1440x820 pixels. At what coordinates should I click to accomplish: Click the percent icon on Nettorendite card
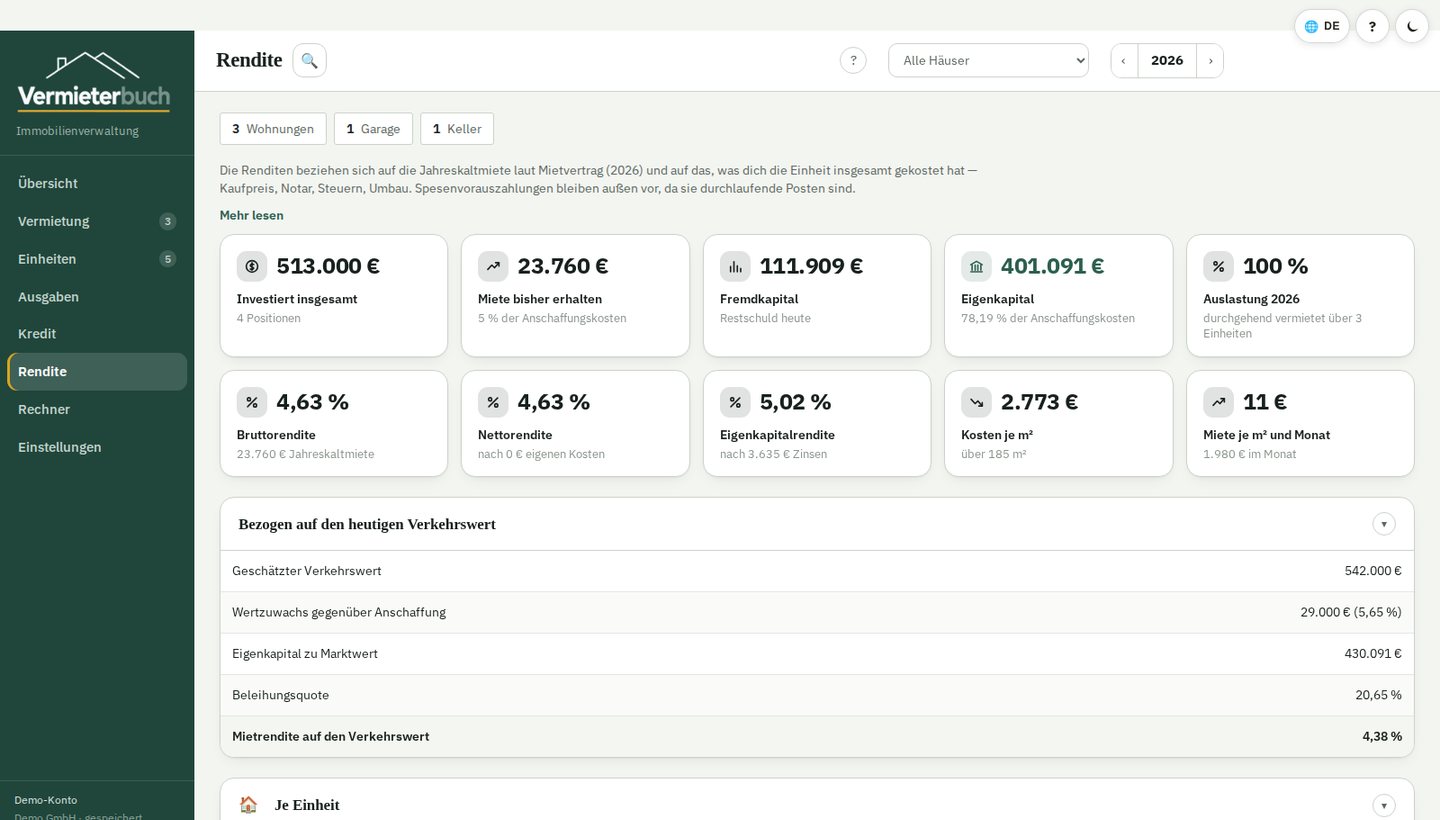point(493,402)
